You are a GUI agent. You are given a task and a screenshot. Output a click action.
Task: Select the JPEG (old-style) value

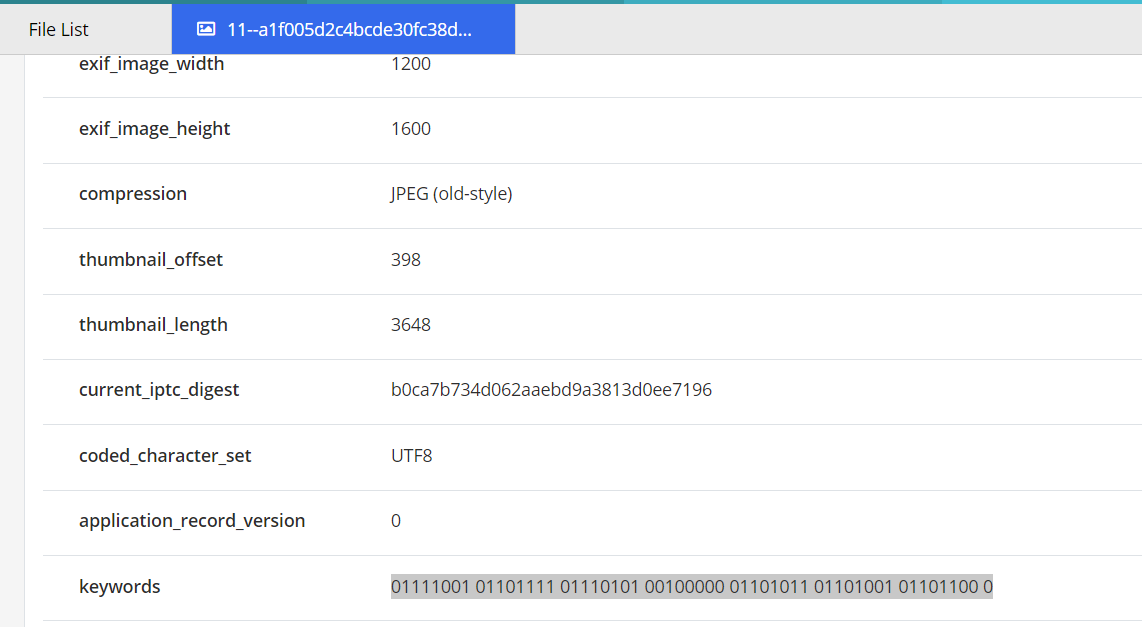(452, 194)
